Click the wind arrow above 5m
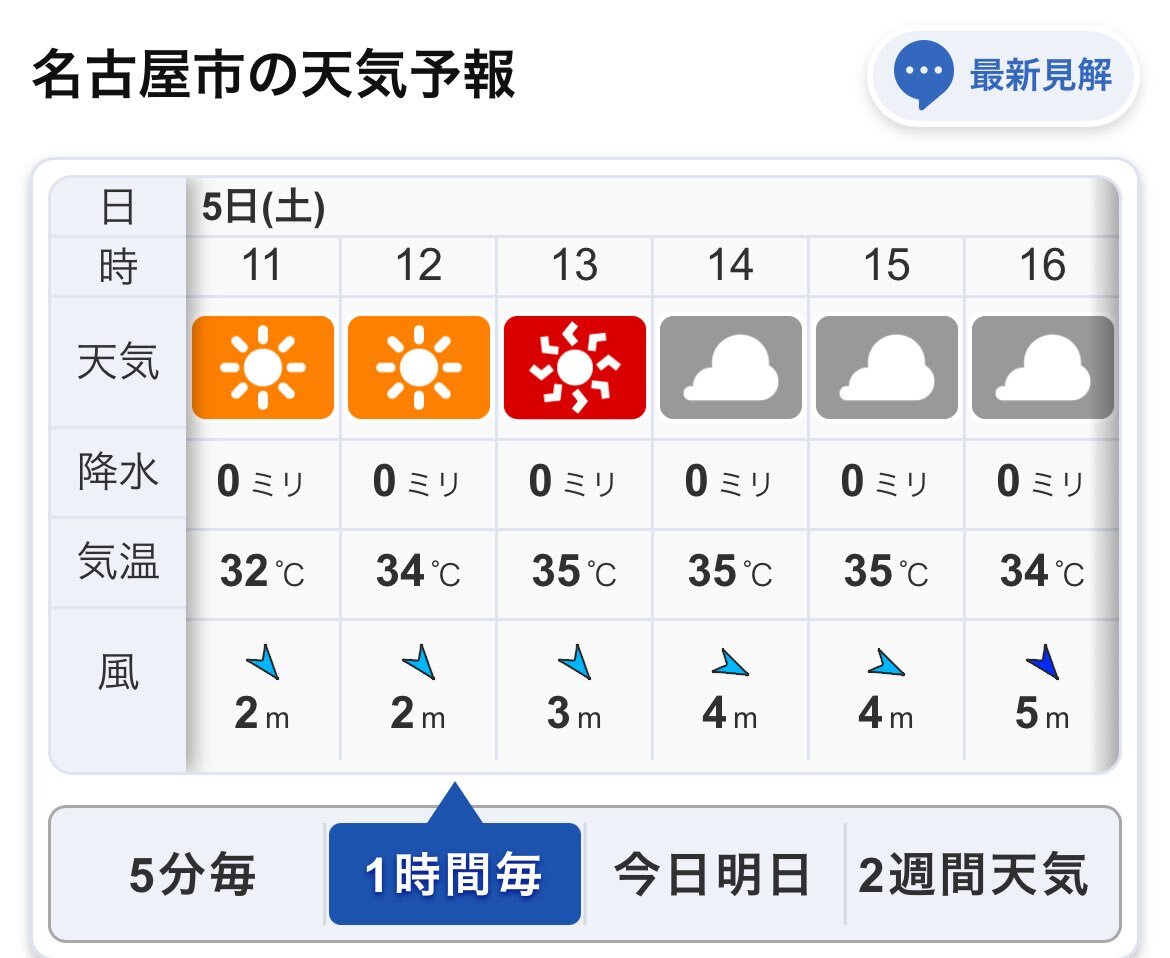The image size is (1170, 958). [1043, 661]
